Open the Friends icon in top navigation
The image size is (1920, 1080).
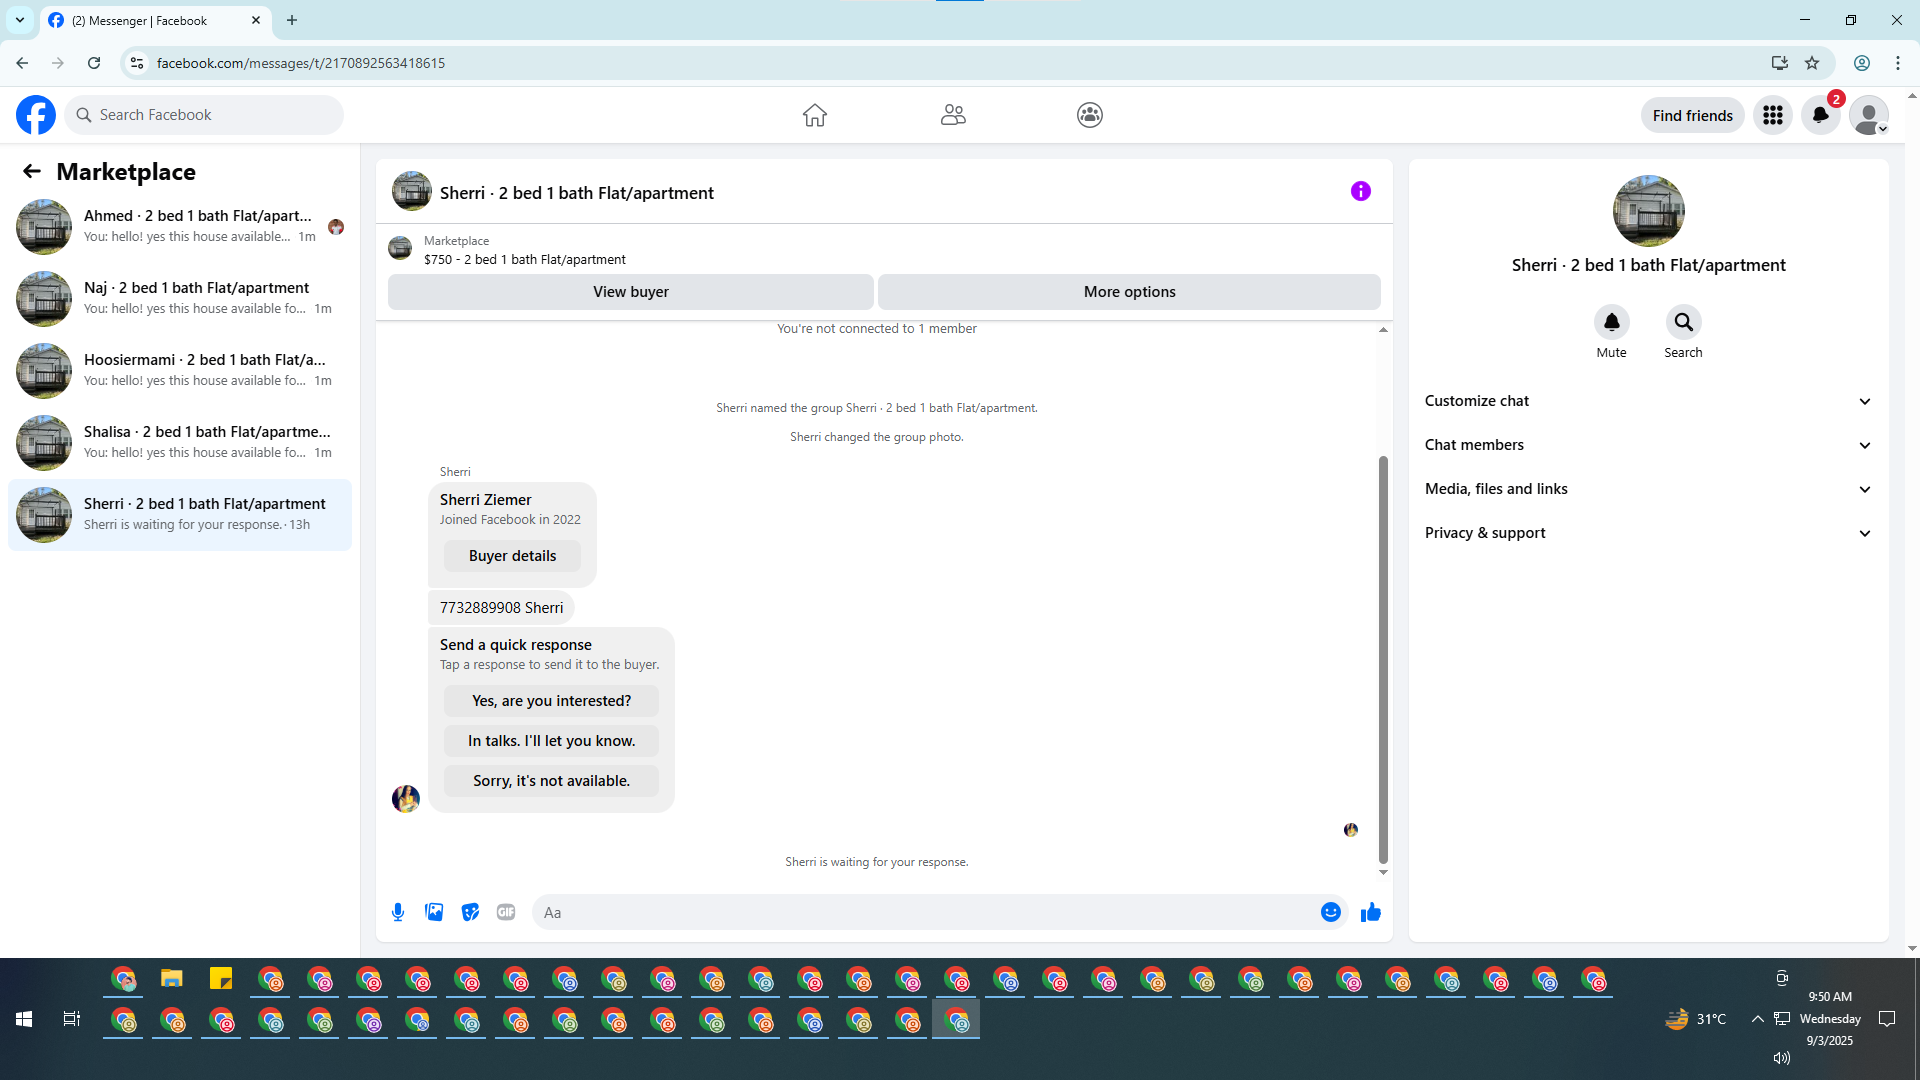point(953,115)
